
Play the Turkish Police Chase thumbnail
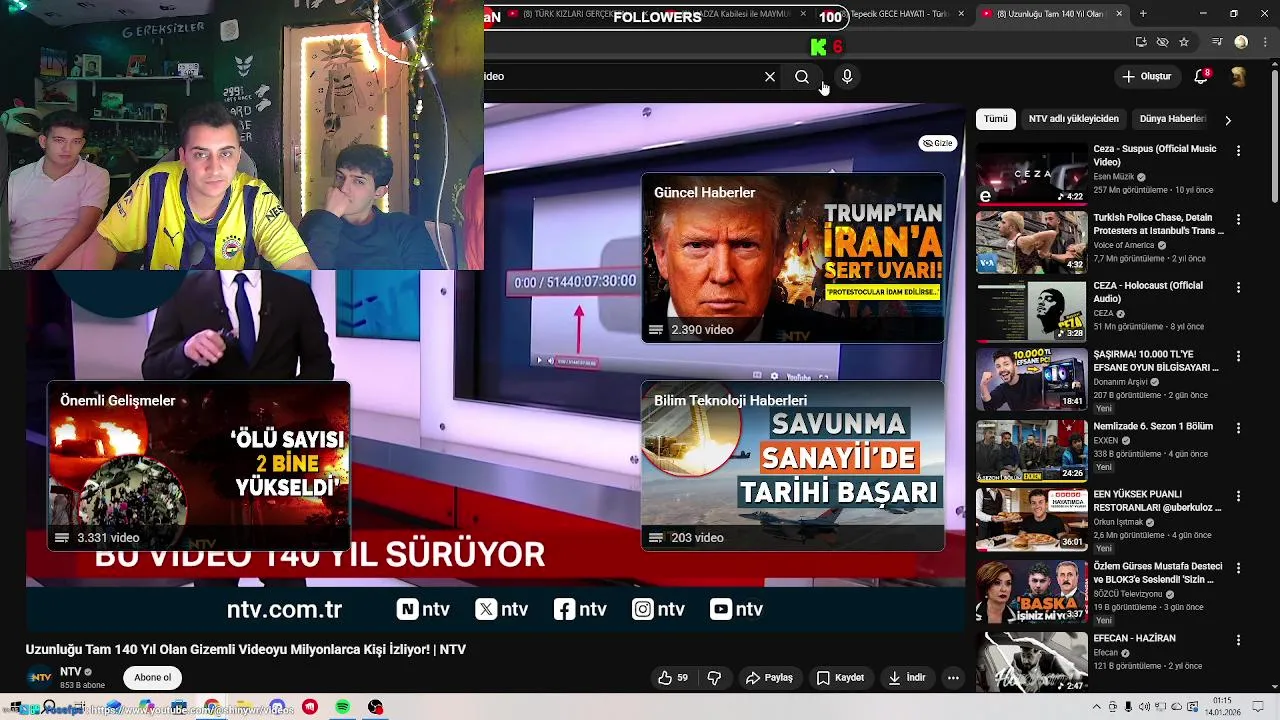[x=1031, y=241]
